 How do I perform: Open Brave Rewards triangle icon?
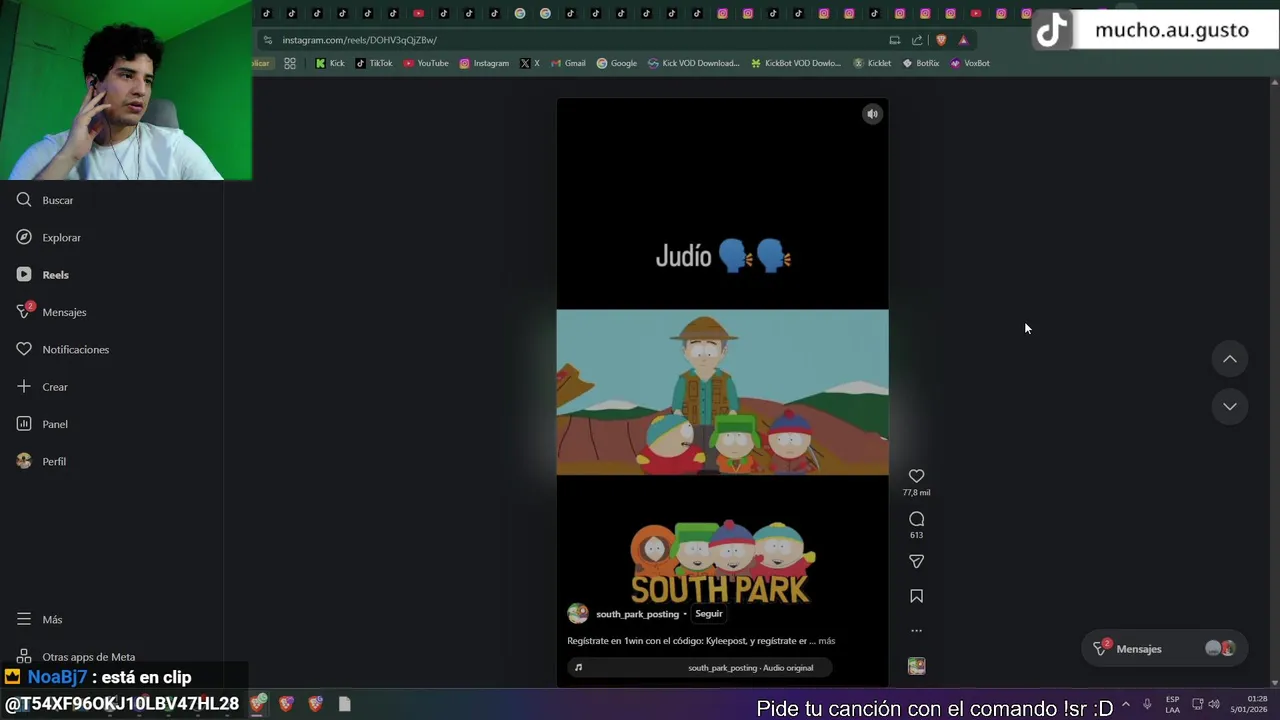pyautogui.click(x=963, y=40)
